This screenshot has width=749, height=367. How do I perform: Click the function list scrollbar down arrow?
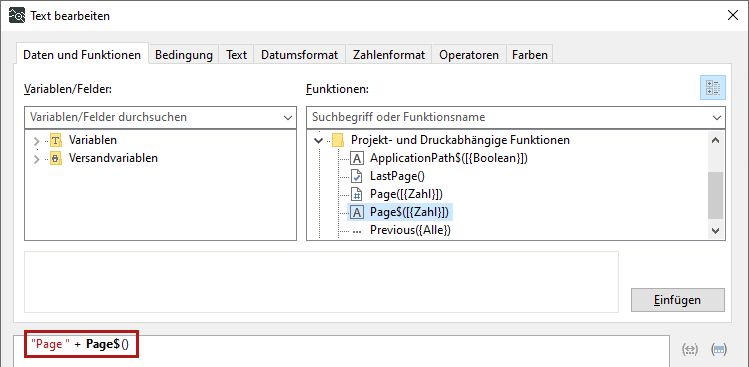click(715, 231)
